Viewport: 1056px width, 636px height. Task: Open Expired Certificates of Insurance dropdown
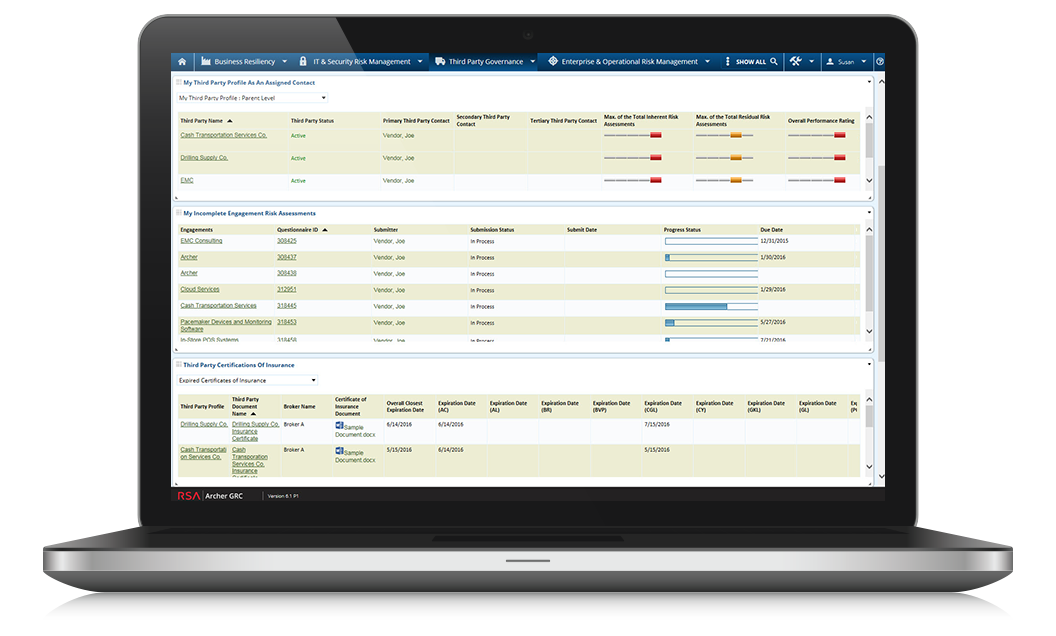[247, 380]
